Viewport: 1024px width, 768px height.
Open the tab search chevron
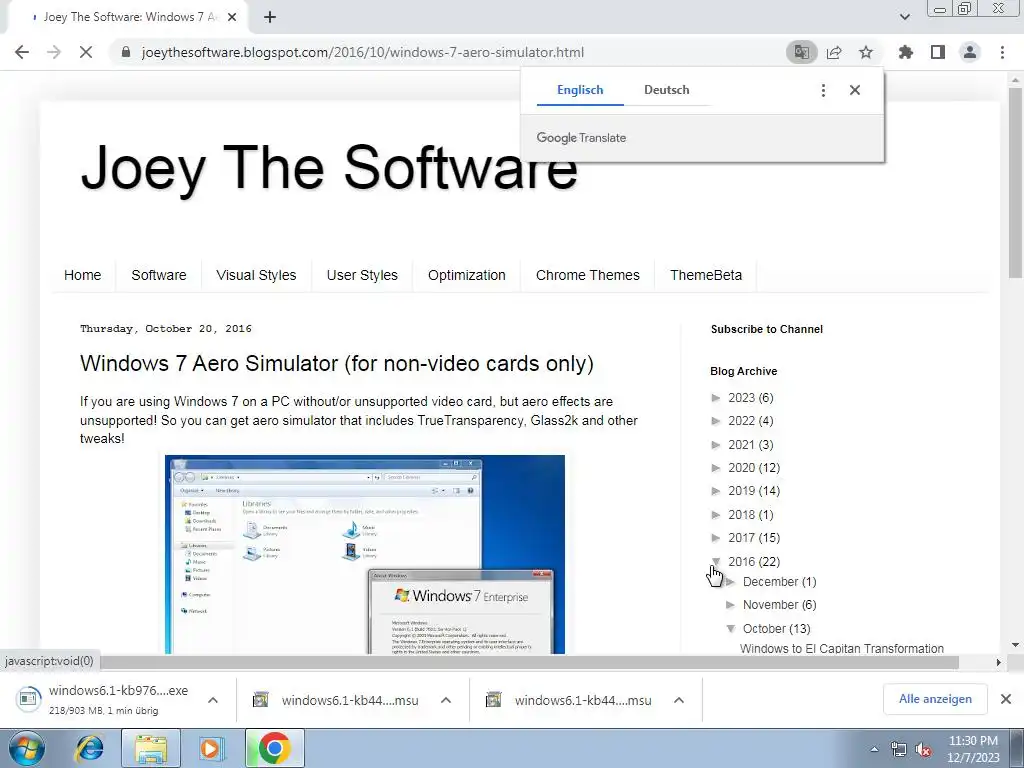[904, 17]
